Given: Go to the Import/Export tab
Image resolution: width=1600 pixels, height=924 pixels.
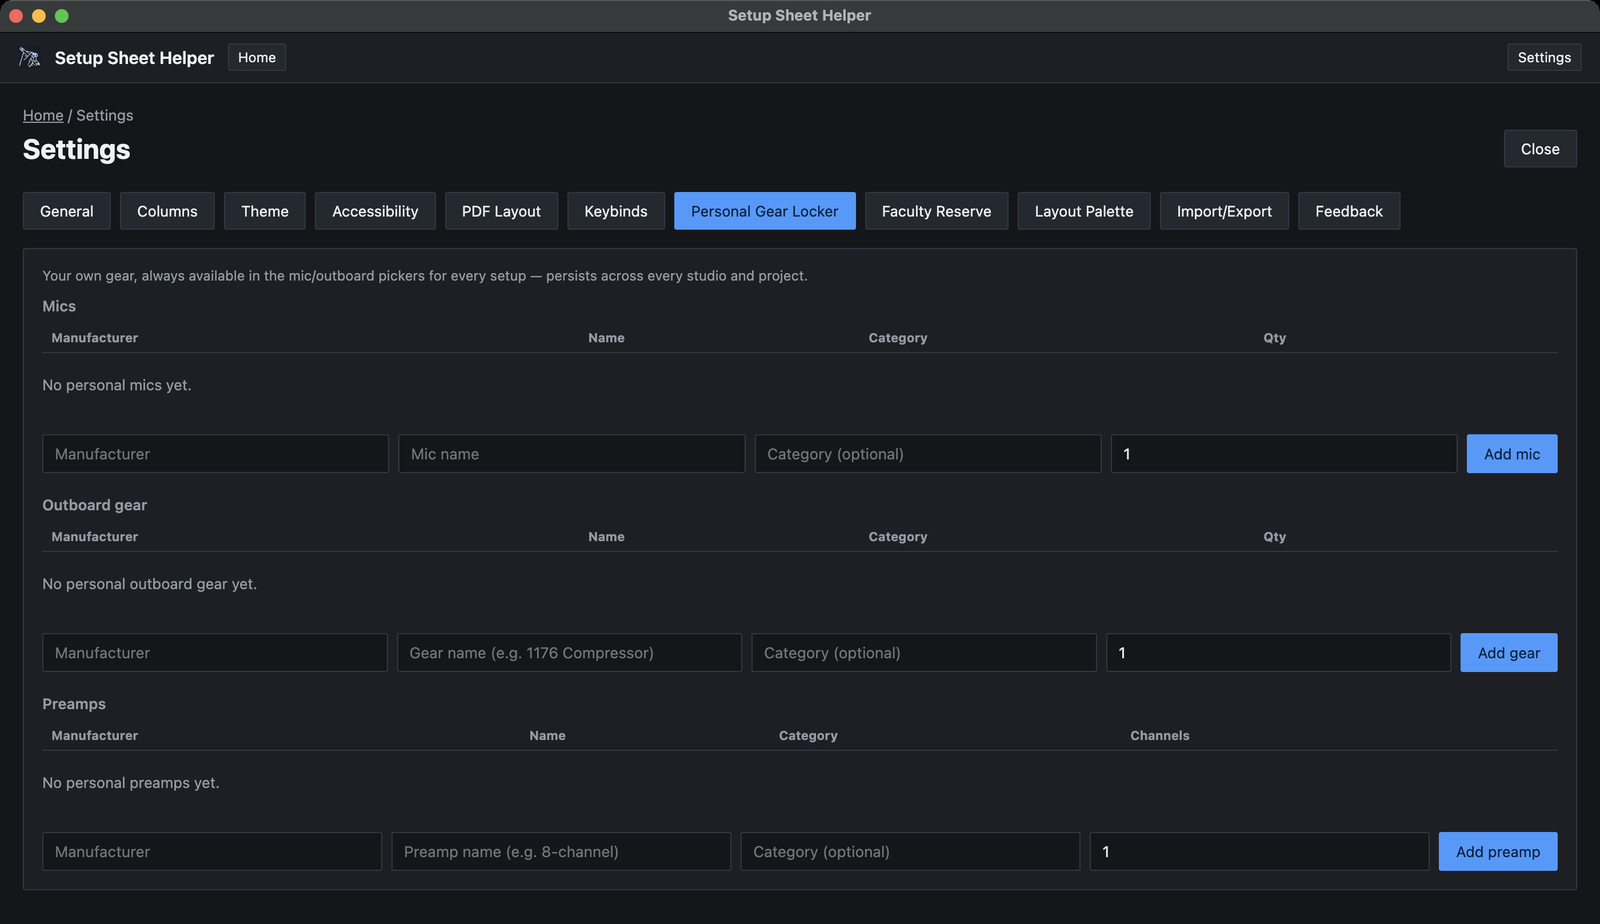Looking at the screenshot, I should pyautogui.click(x=1224, y=211).
